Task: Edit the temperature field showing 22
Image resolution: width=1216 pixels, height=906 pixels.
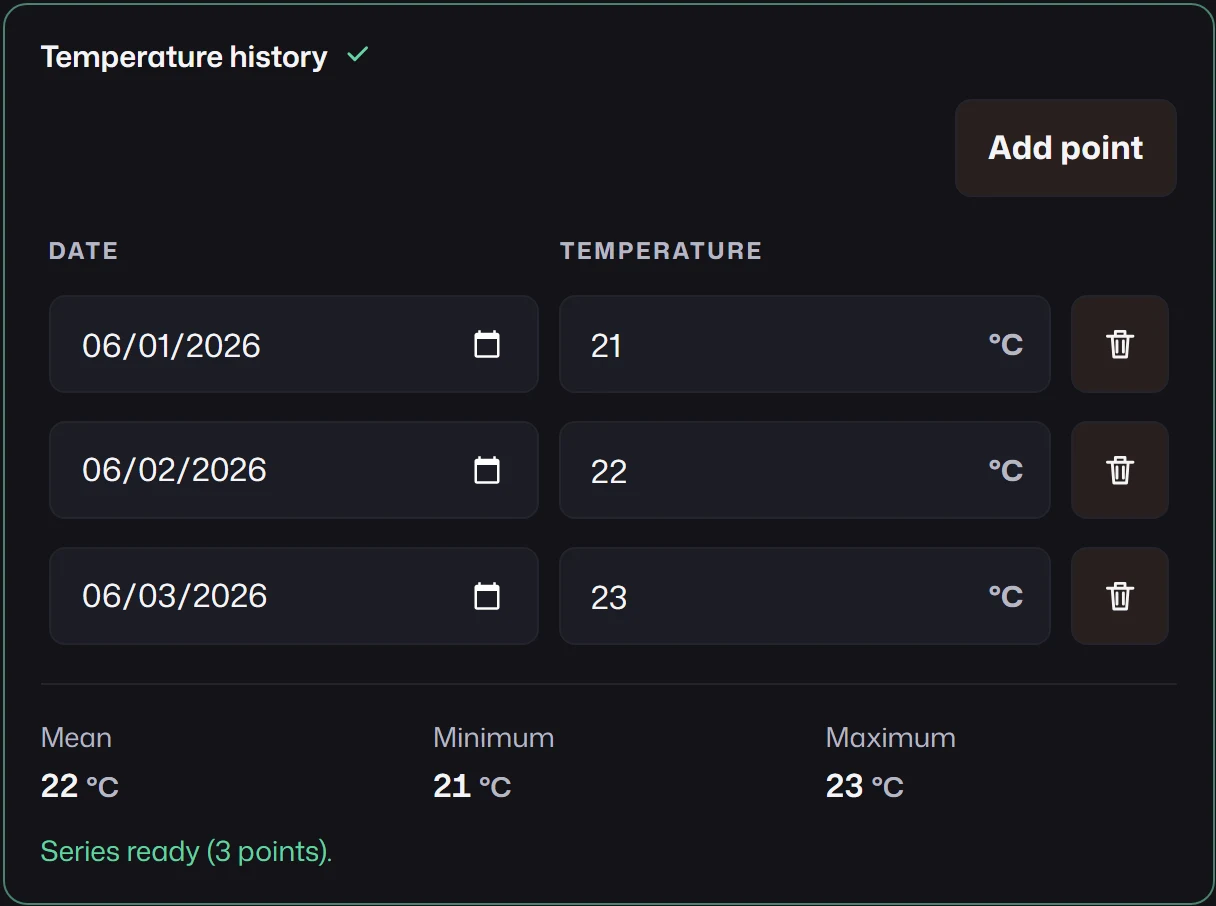Action: coord(805,470)
